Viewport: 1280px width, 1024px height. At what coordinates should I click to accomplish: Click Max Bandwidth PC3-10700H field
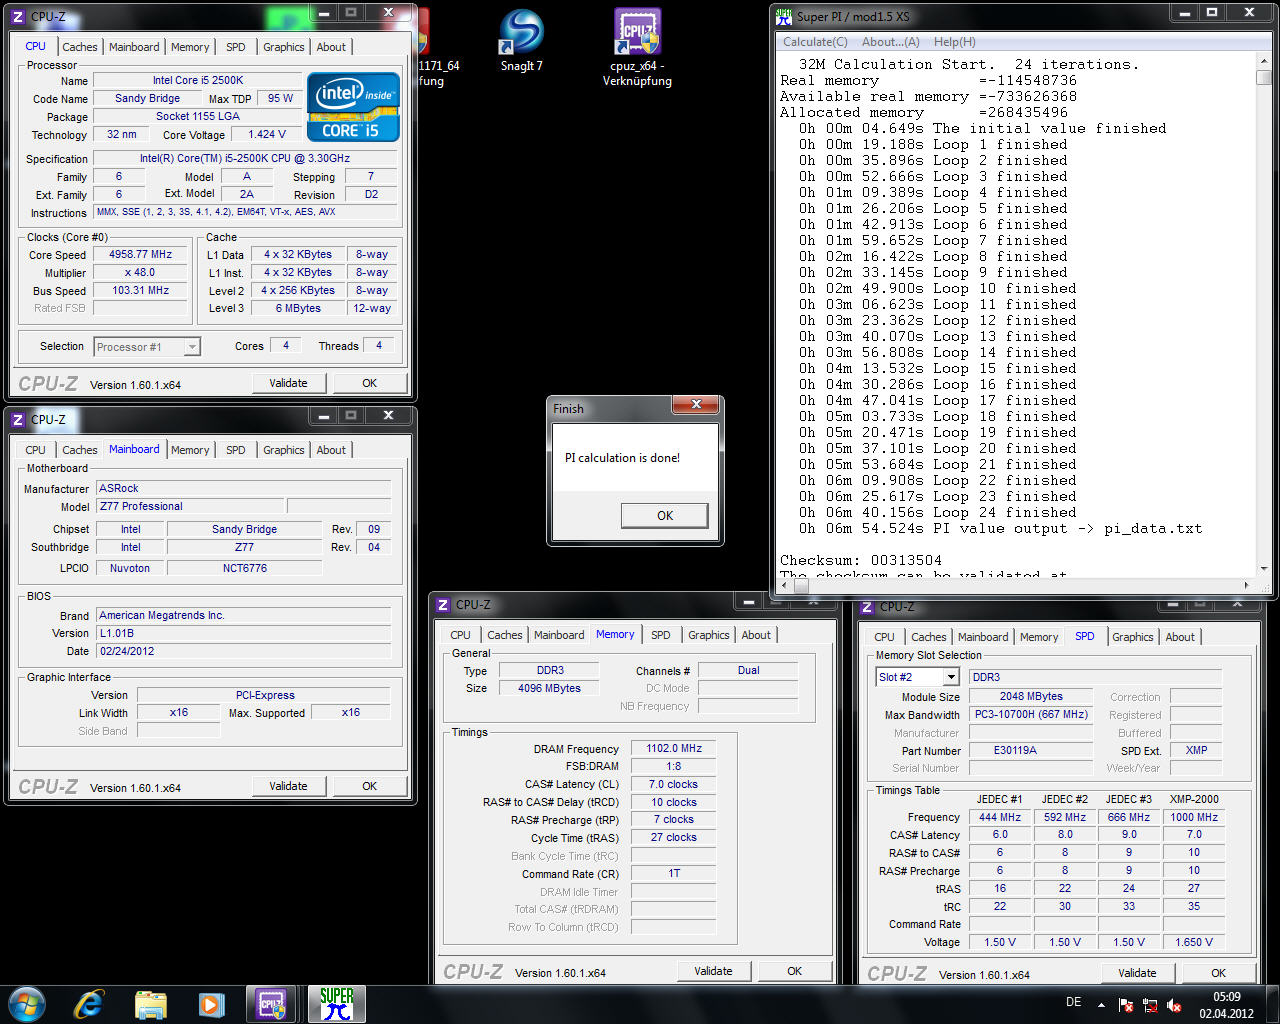(x=1031, y=714)
